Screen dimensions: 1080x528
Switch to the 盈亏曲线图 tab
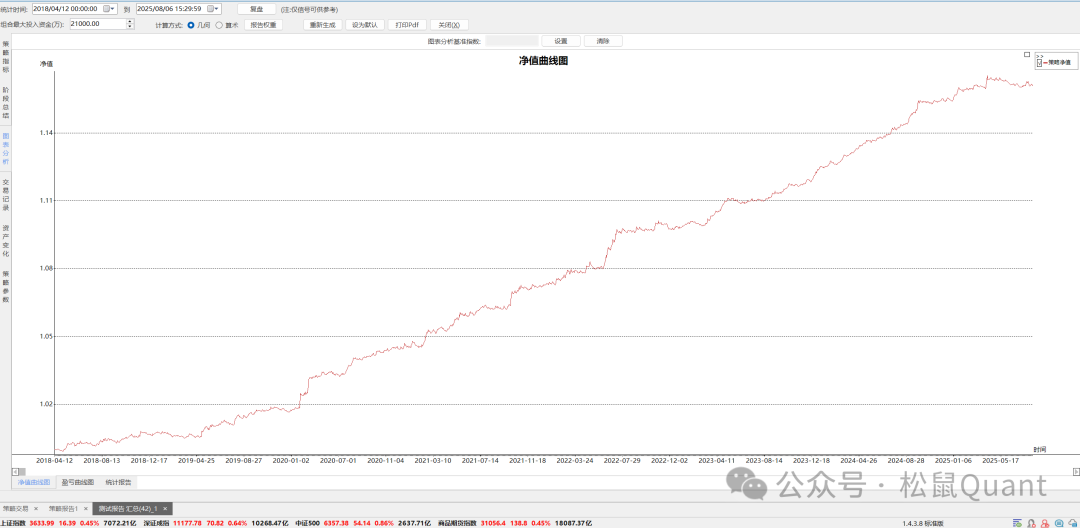(x=78, y=482)
